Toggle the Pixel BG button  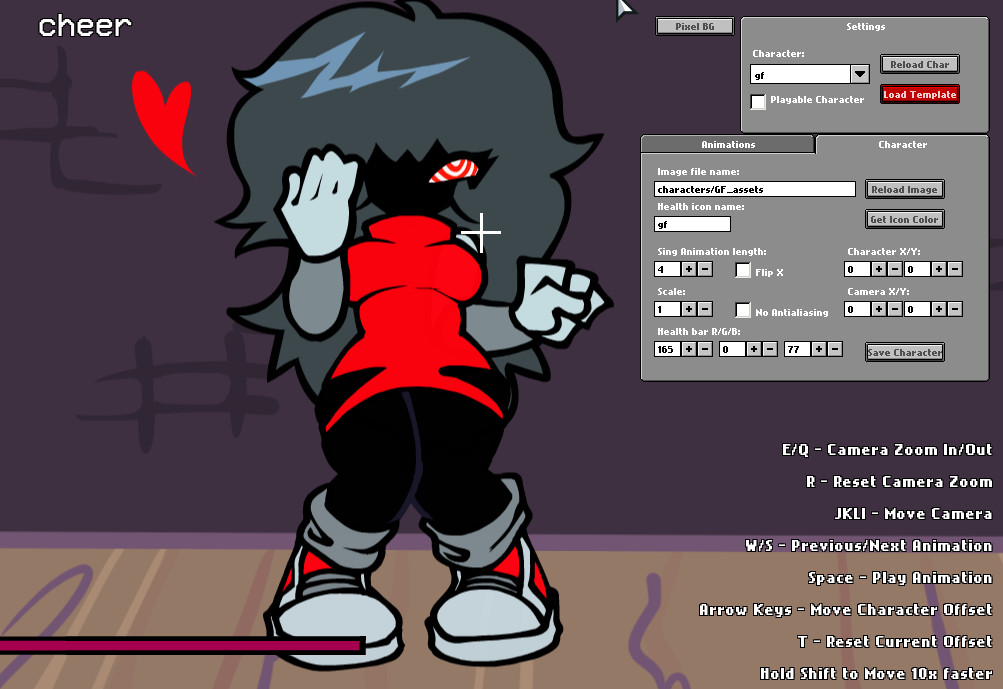pyautogui.click(x=695, y=27)
